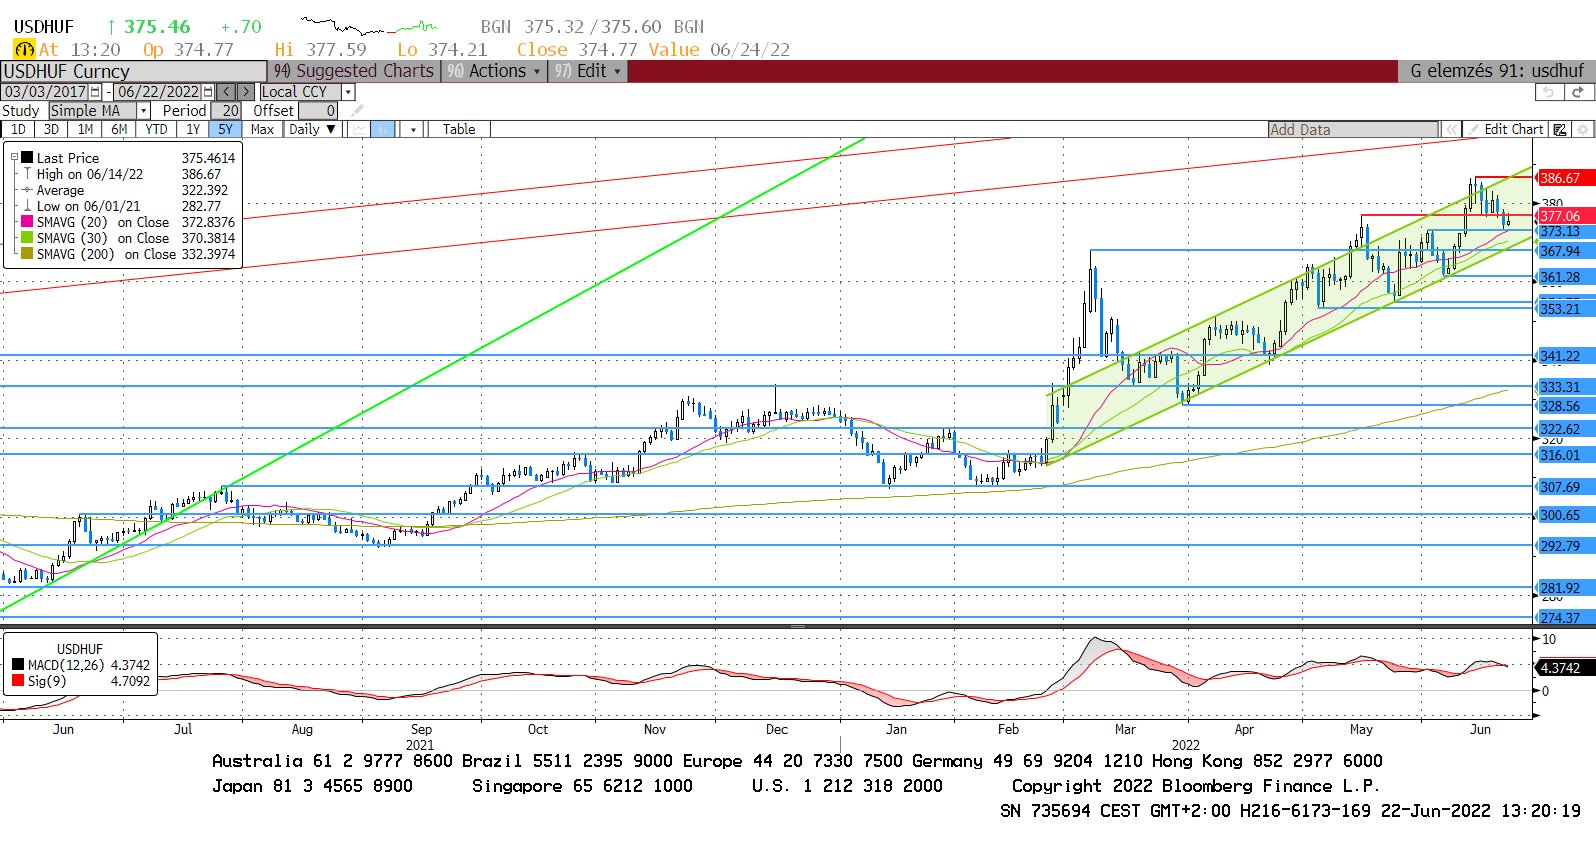Open chart settings gear icon
The width and height of the screenshot is (1596, 844).
(x=1582, y=130)
